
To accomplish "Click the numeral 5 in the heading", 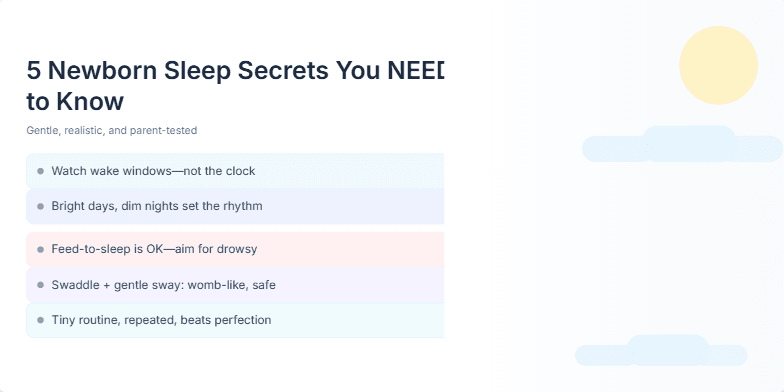I will point(34,70).
